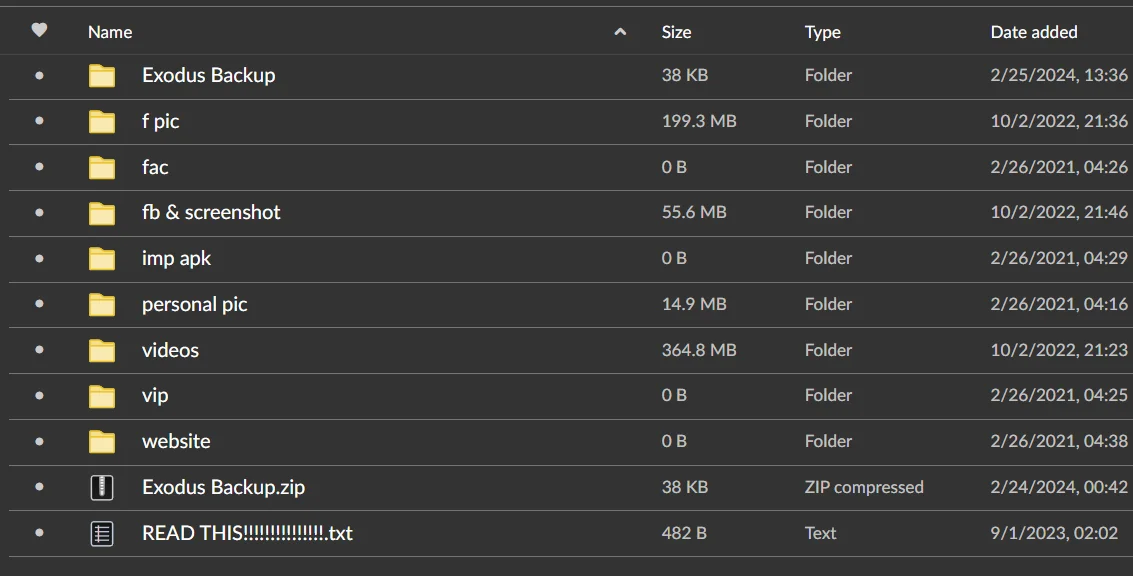Click the Name column sort arrow
1133x576 pixels.
point(620,32)
